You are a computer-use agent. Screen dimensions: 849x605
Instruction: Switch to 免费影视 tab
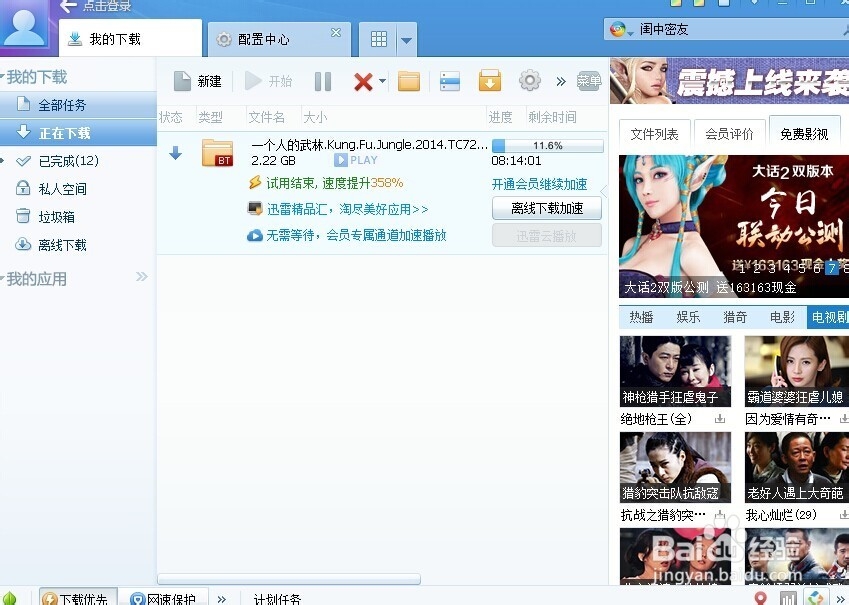point(804,133)
